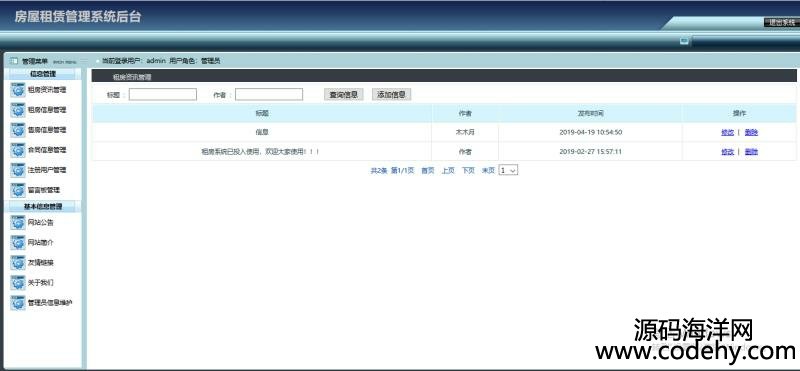Click the 标题 column header

click(262, 113)
